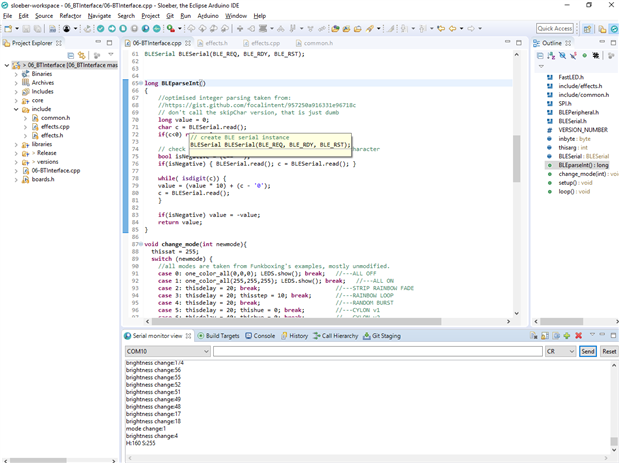Click the Git Staging view icon
The height and width of the screenshot is (463, 619).
(x=365, y=336)
